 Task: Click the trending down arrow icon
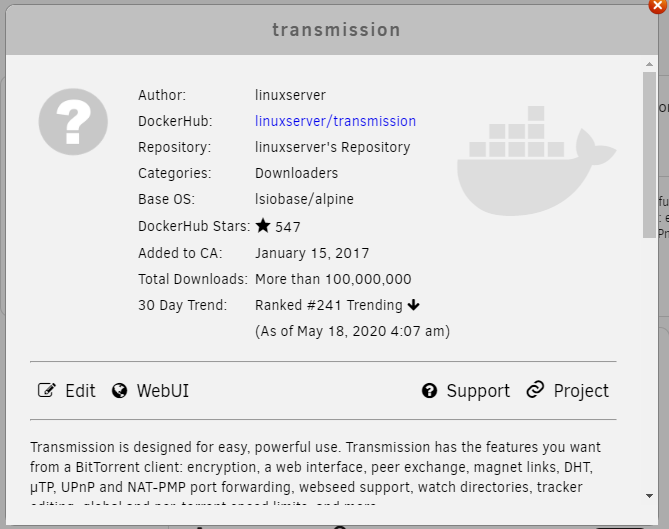point(414,305)
